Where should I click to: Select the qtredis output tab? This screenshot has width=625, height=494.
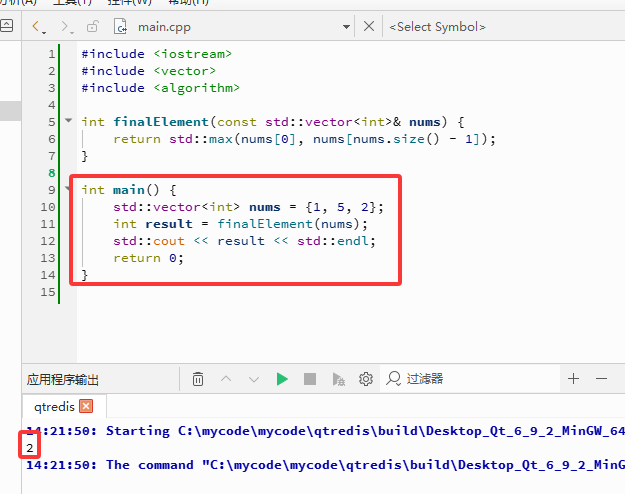[x=54, y=407]
